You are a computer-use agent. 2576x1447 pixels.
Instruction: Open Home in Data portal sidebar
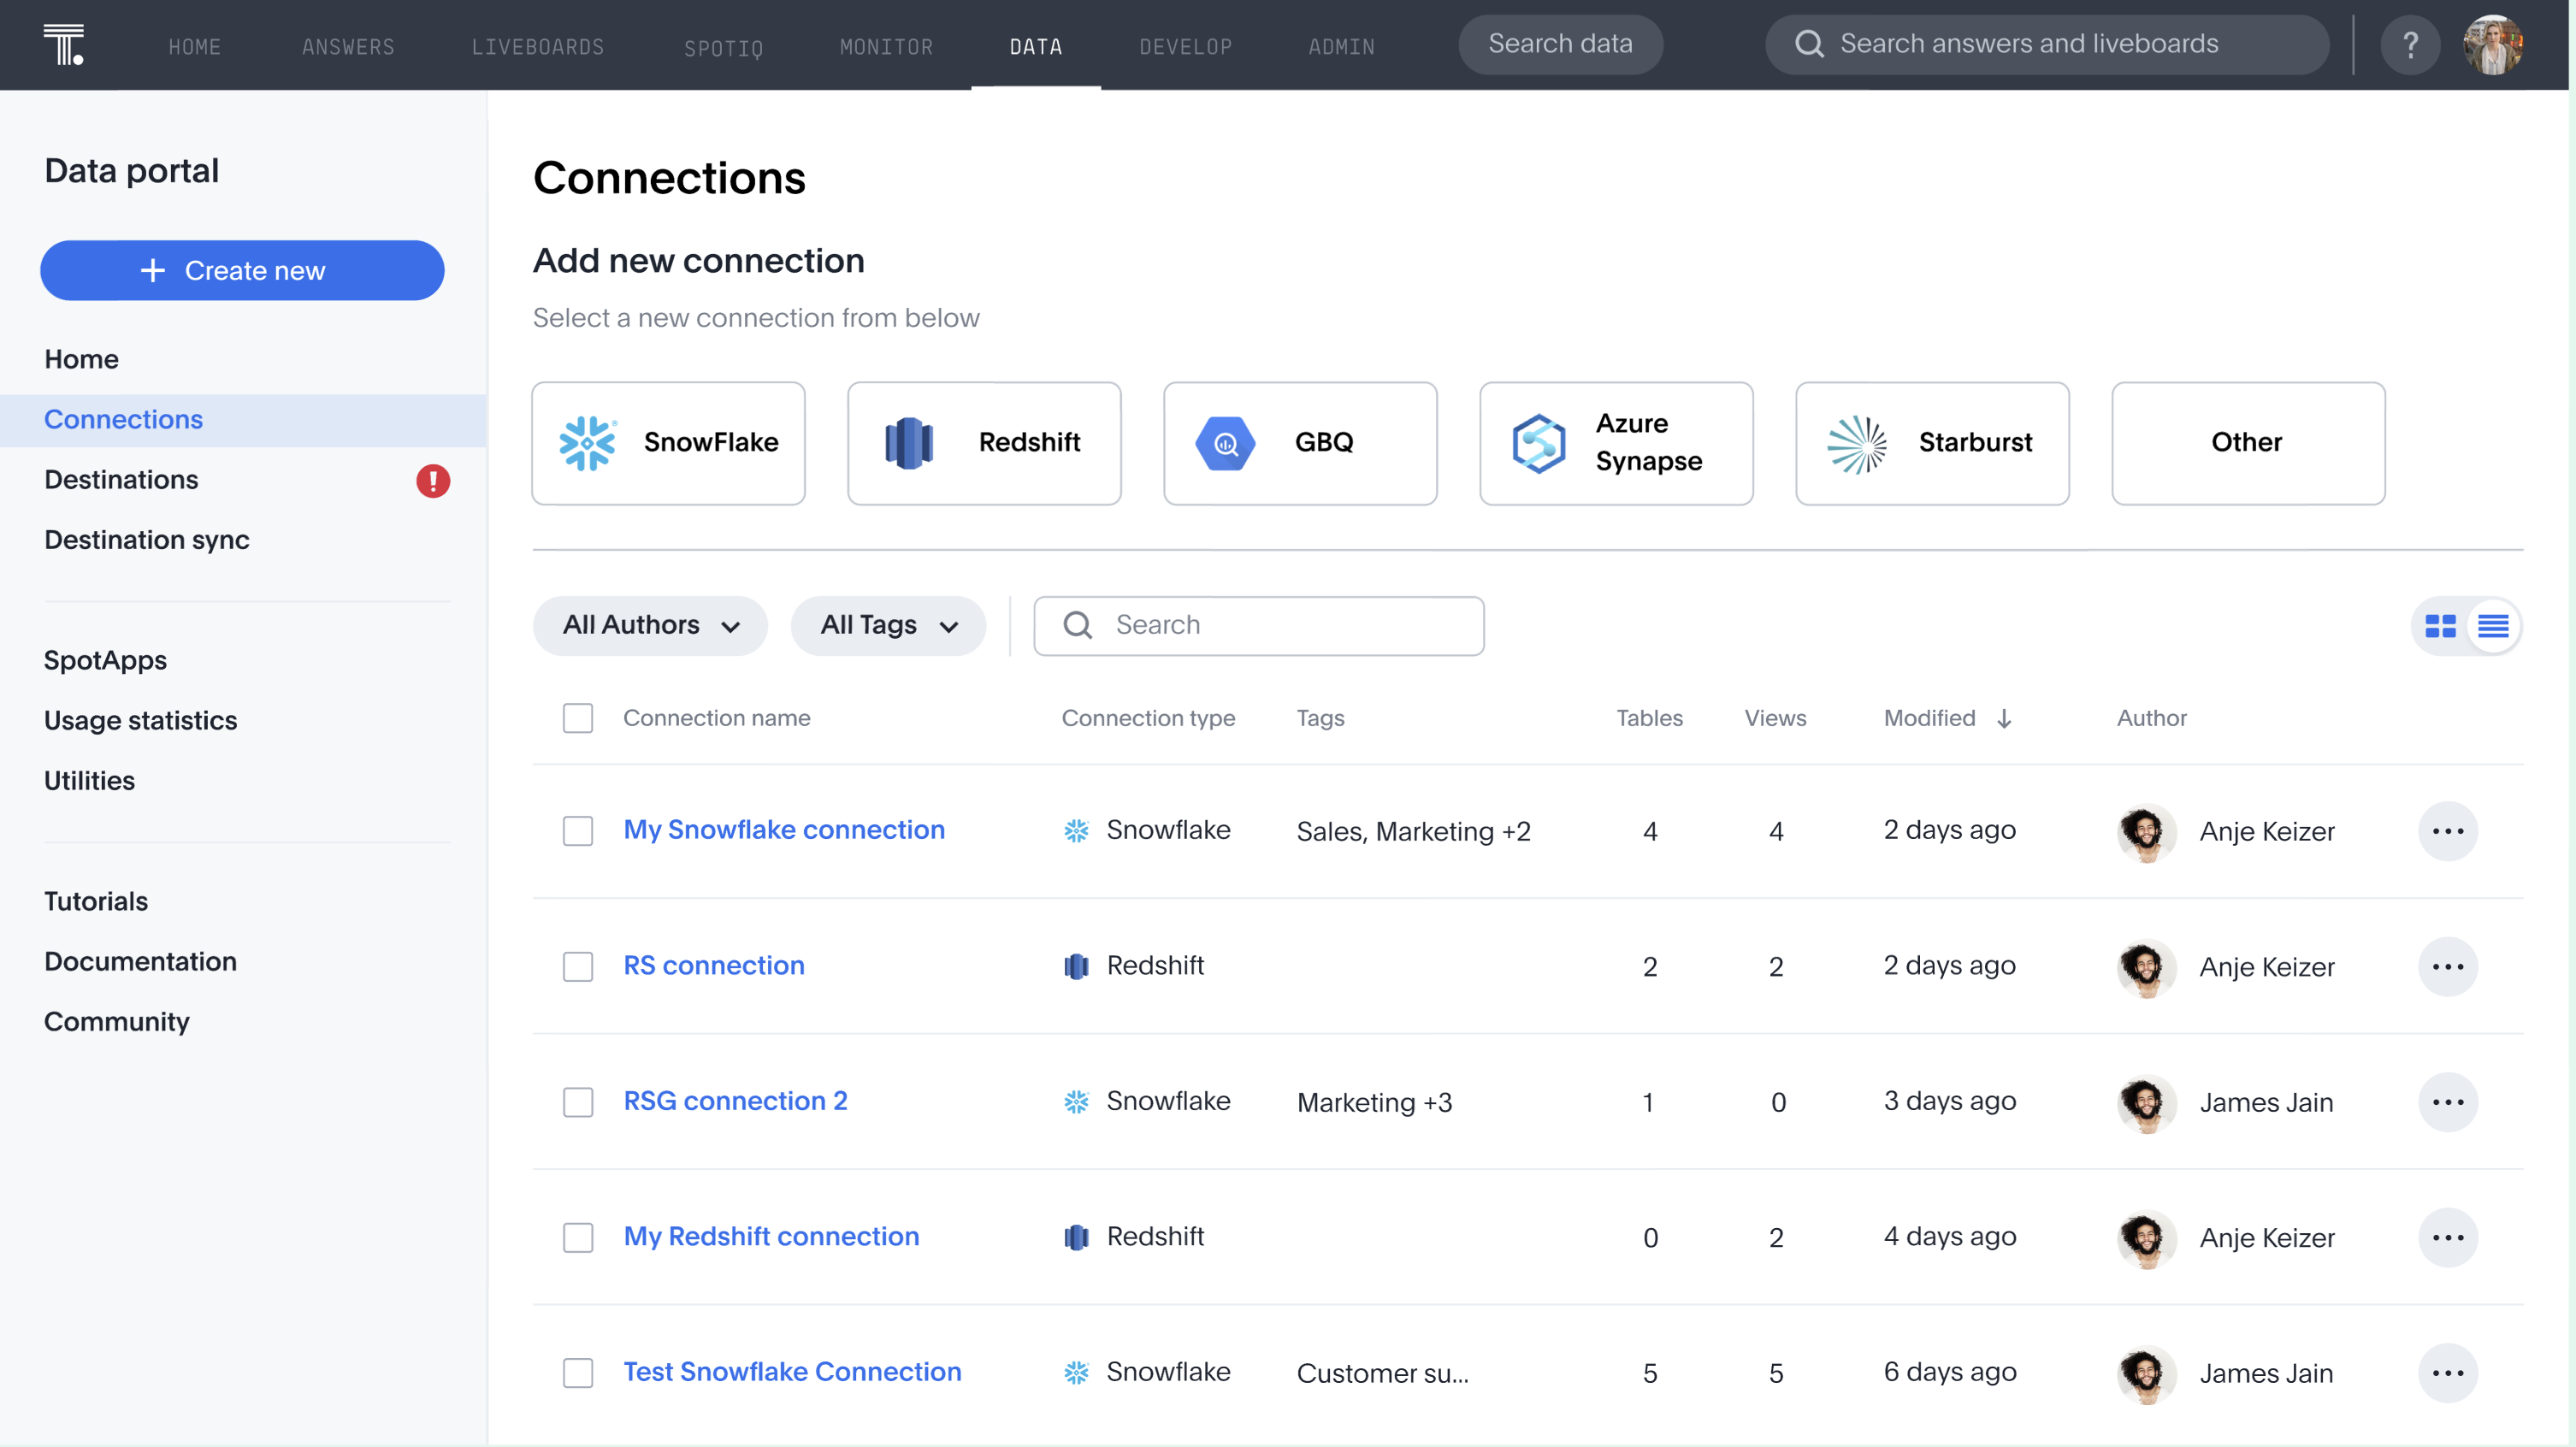pyautogui.click(x=81, y=359)
